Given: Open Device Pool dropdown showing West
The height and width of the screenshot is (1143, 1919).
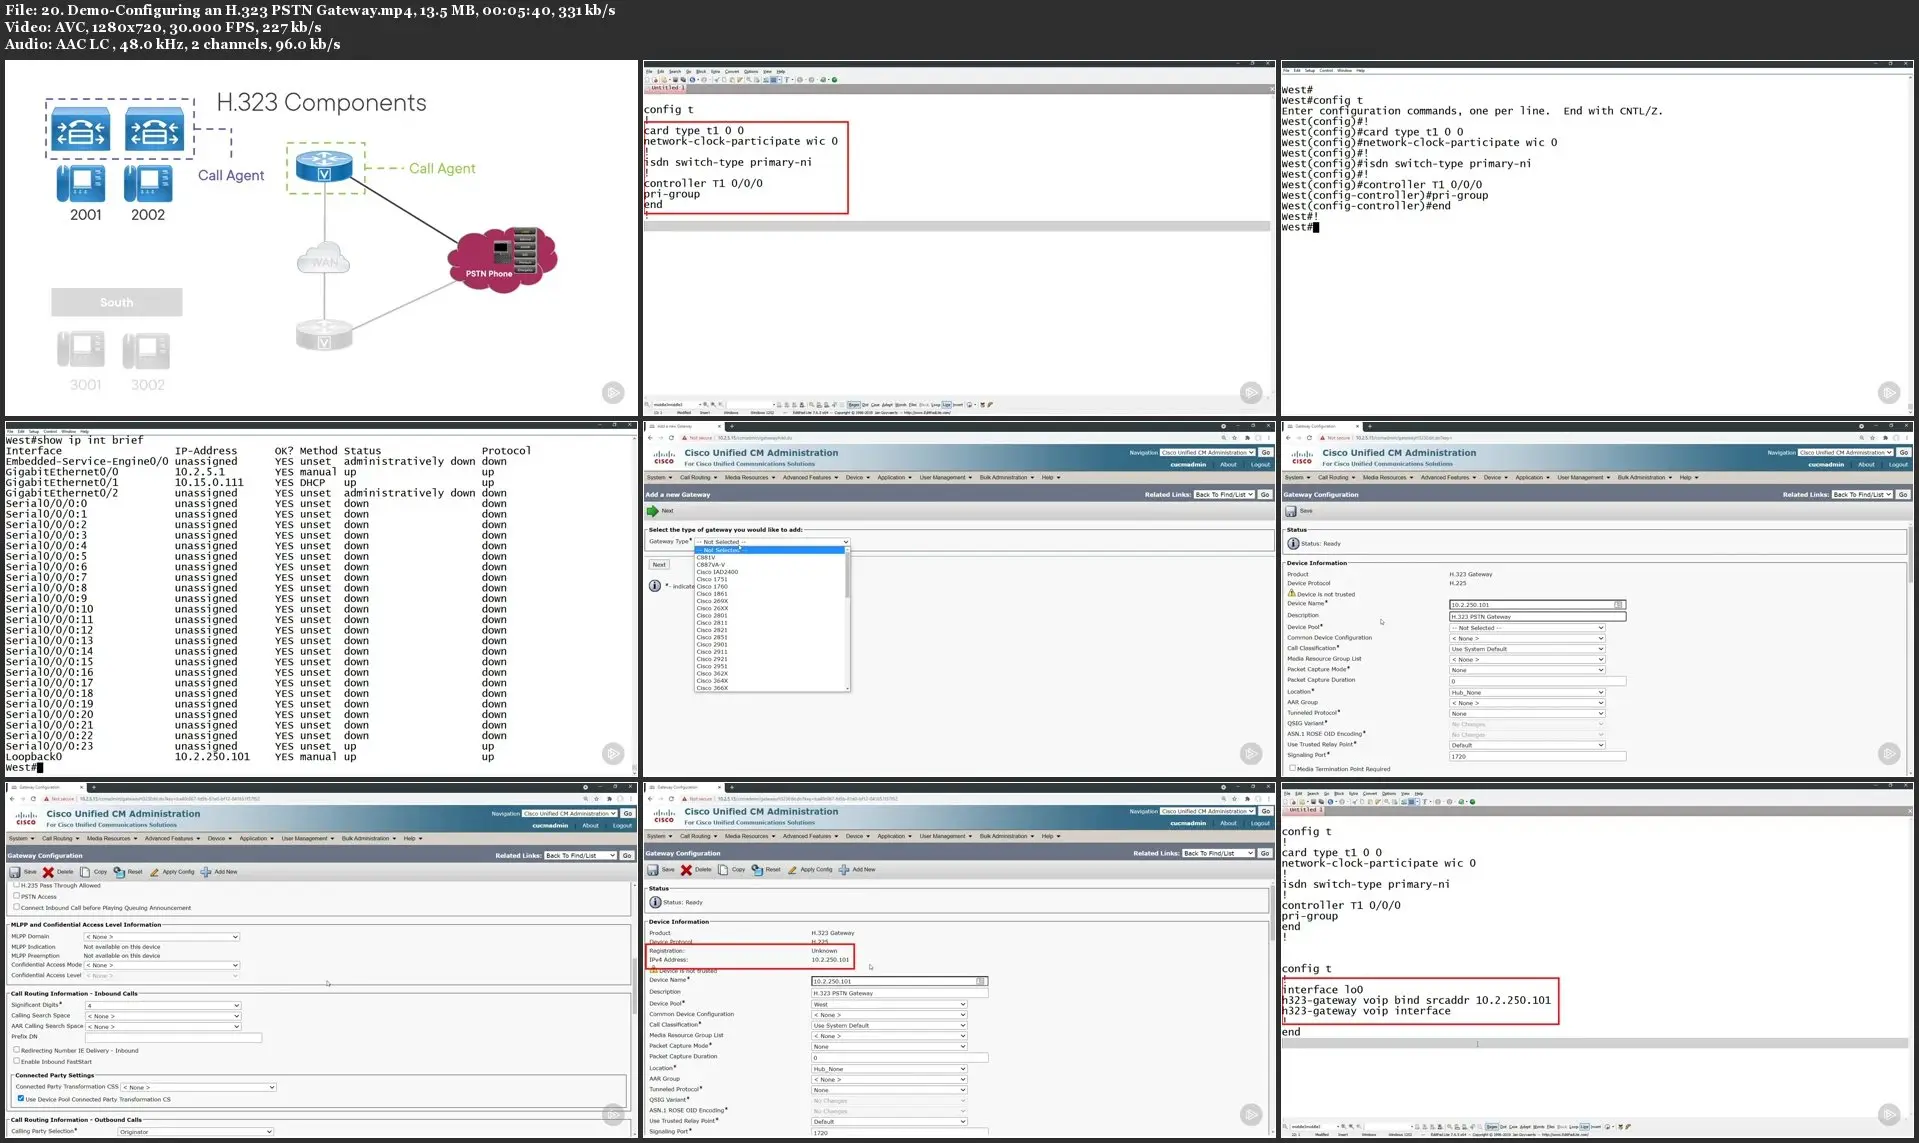Looking at the screenshot, I should pyautogui.click(x=889, y=1004).
